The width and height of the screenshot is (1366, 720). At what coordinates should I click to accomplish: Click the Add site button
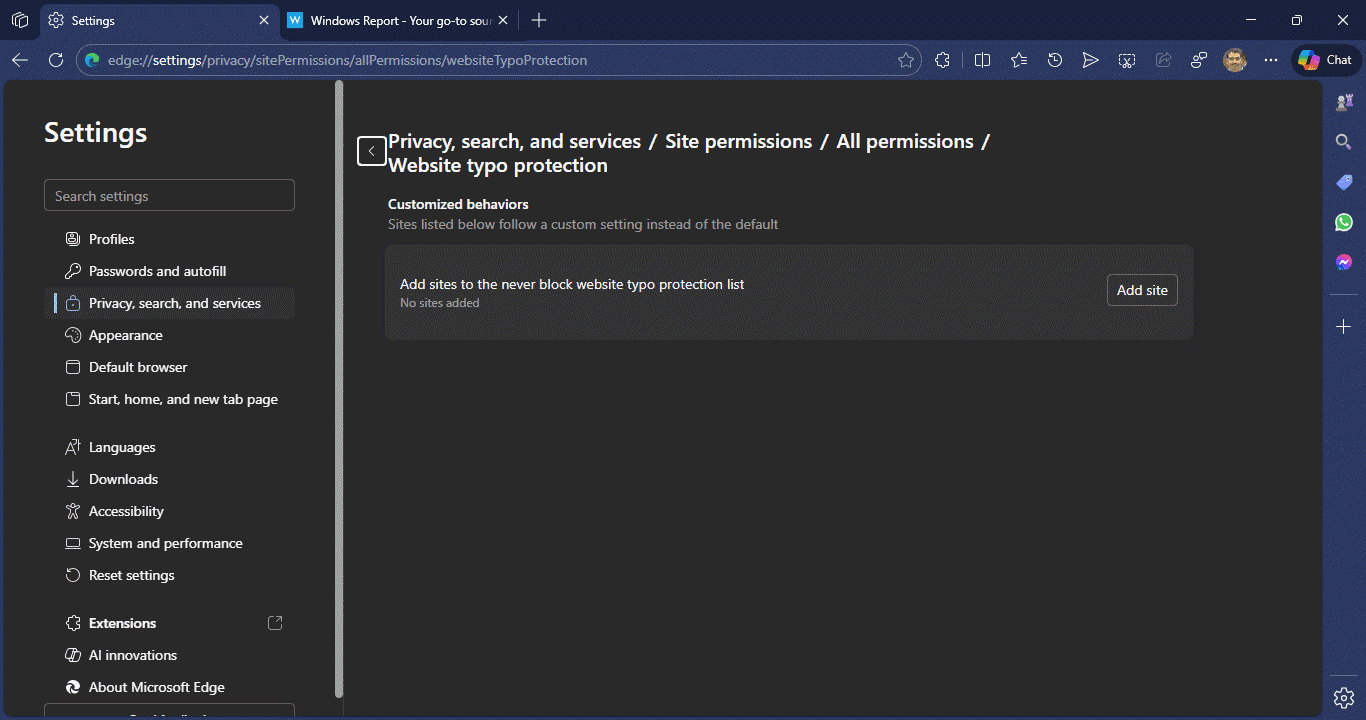coord(1142,290)
